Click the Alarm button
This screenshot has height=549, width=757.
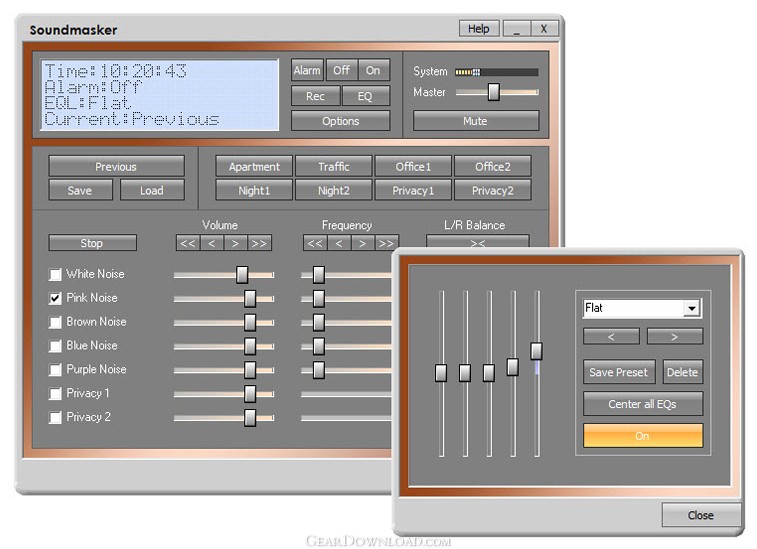coord(307,70)
